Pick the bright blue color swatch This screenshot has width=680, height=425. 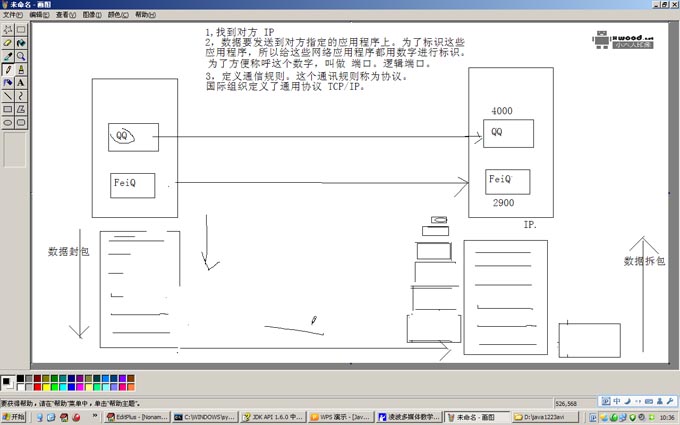[72, 387]
